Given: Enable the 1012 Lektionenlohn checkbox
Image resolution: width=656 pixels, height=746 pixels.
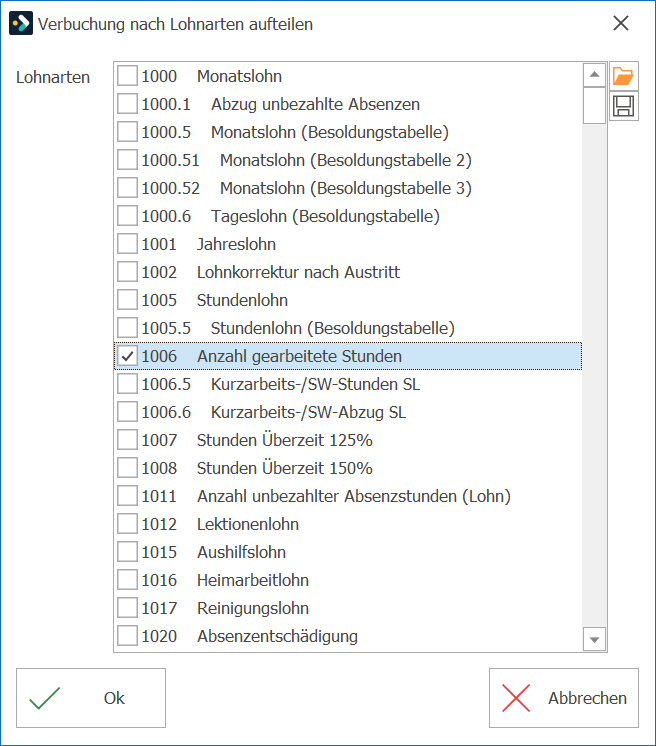Looking at the screenshot, I should (127, 524).
